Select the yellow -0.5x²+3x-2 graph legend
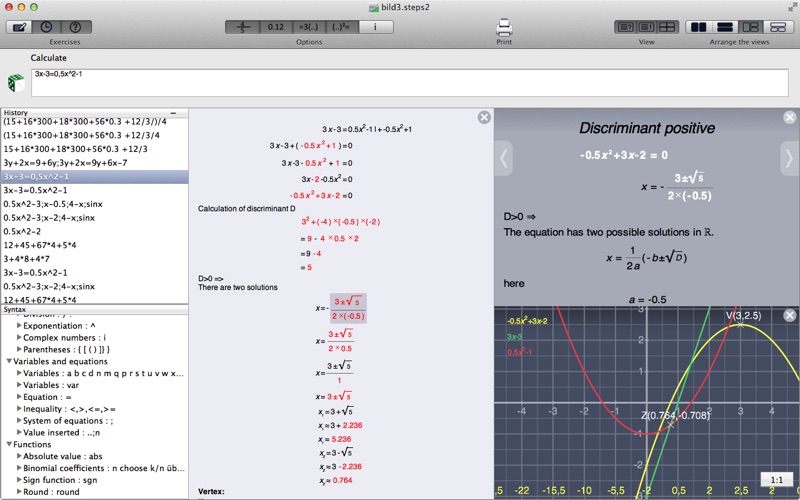Viewport: 800px width, 500px height. (527, 321)
